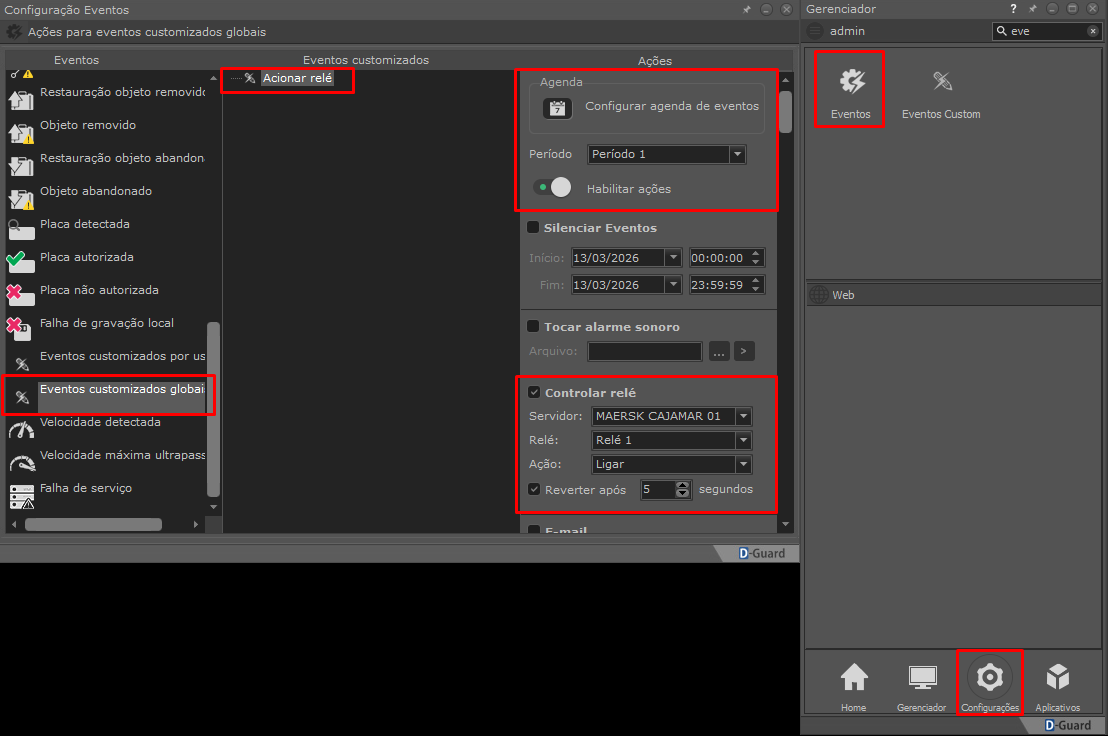Select the Acionar relé custom event
The width and height of the screenshot is (1108, 736).
[x=297, y=78]
